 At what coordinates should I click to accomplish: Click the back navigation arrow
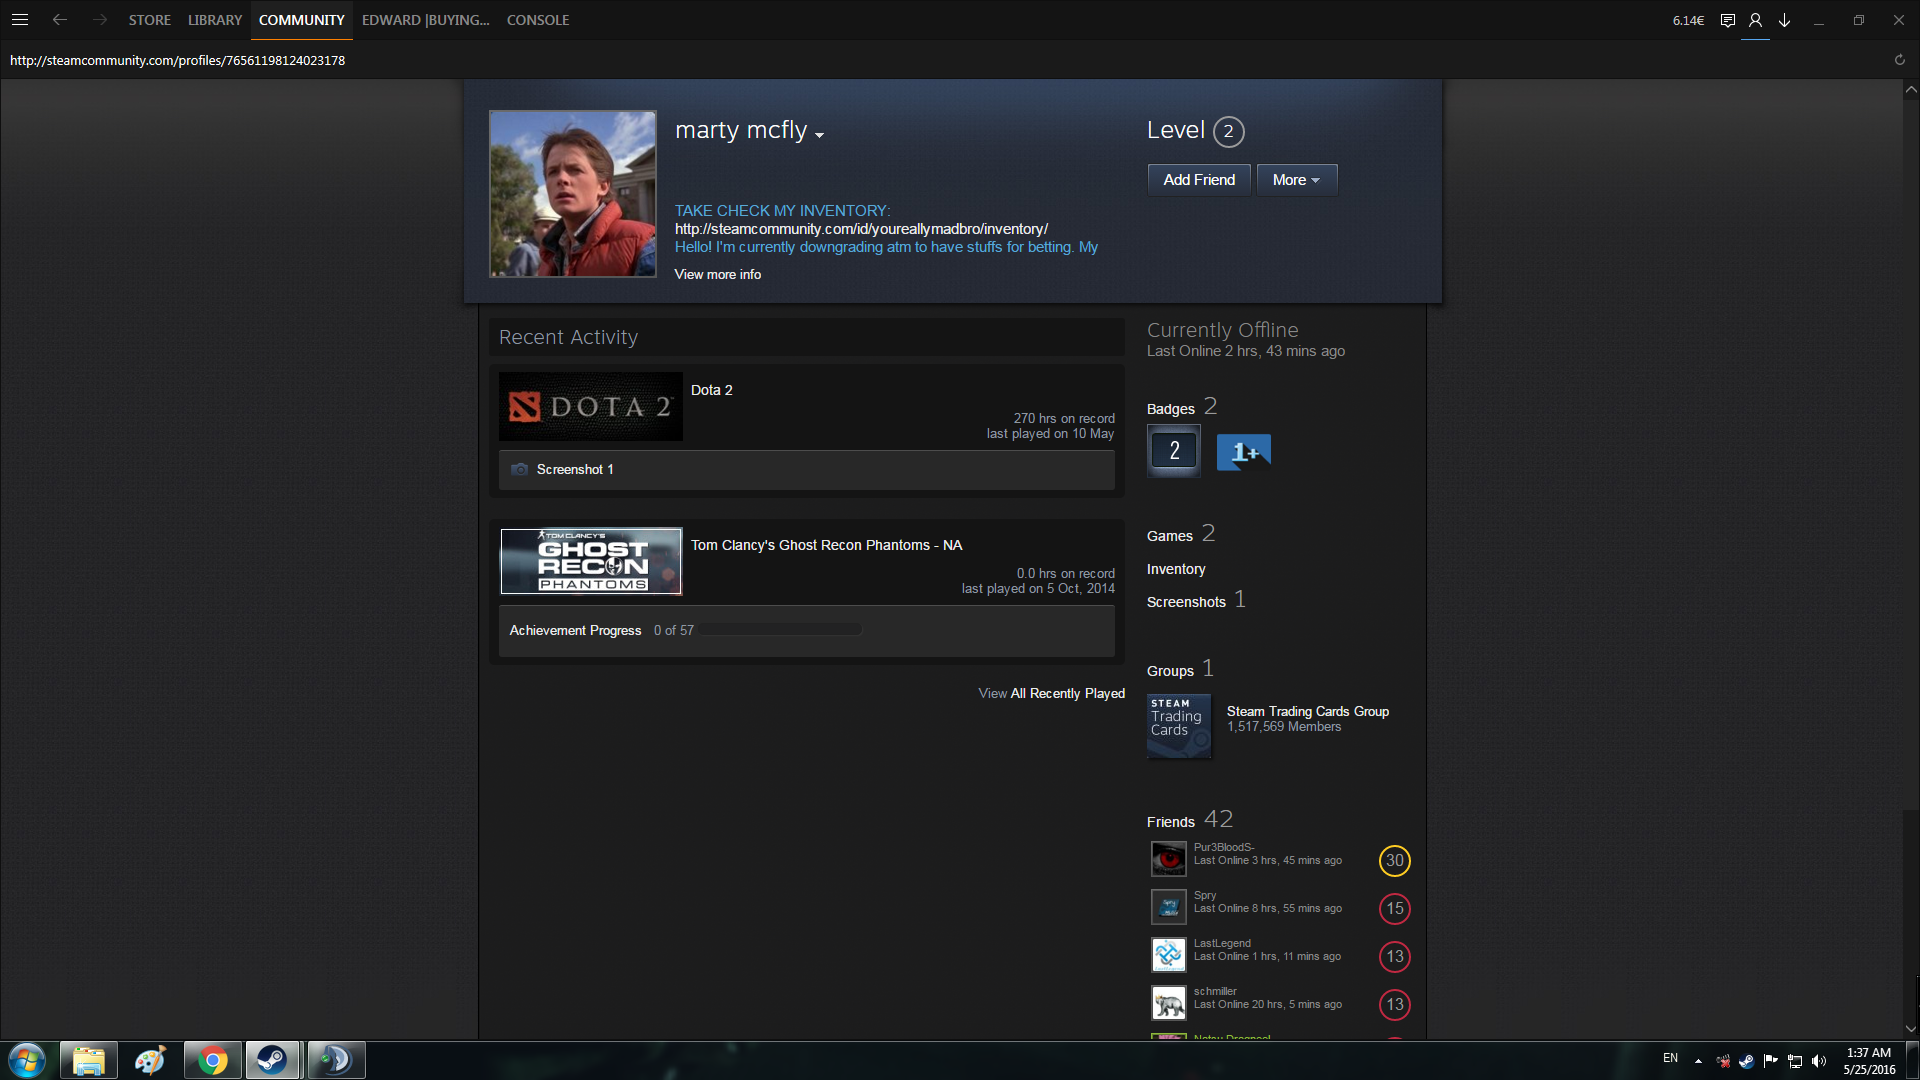60,20
